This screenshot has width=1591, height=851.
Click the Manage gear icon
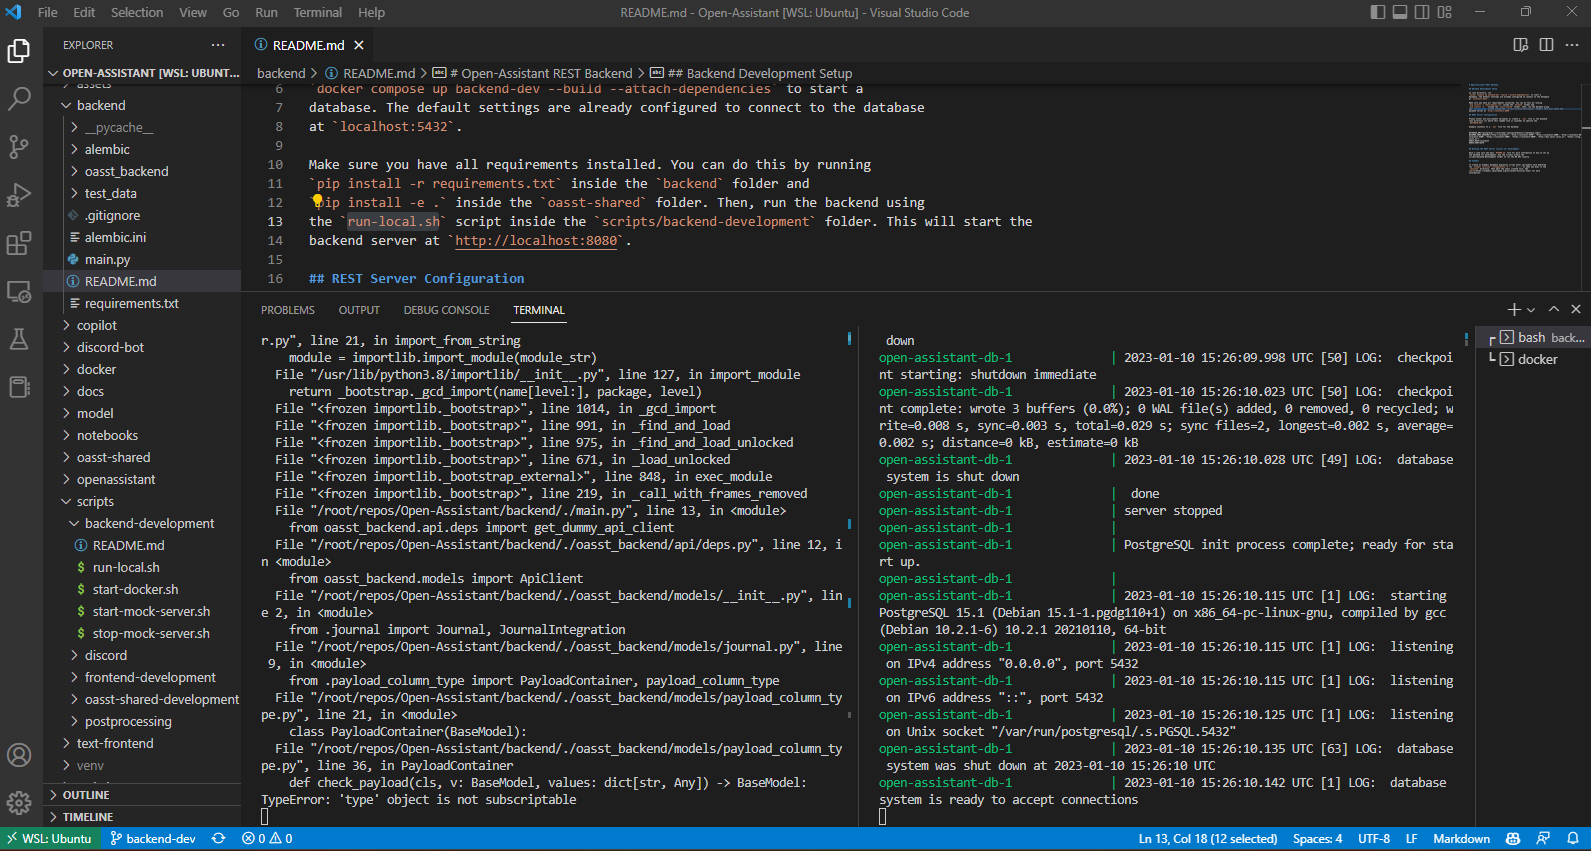click(x=19, y=803)
